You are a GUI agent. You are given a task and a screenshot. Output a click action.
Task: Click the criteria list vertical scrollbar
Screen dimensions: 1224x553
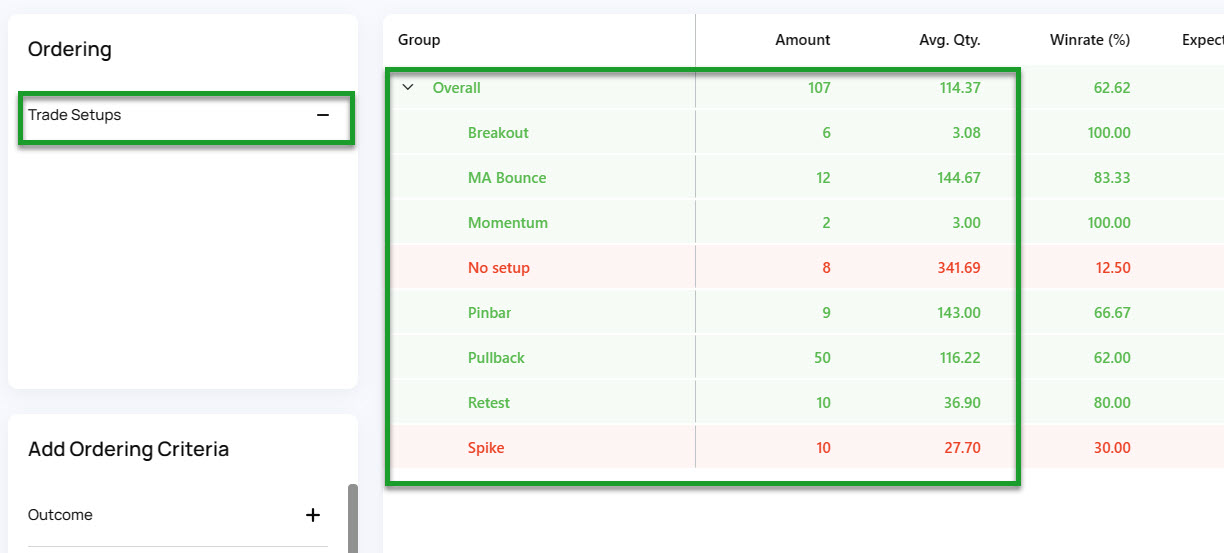[x=352, y=518]
